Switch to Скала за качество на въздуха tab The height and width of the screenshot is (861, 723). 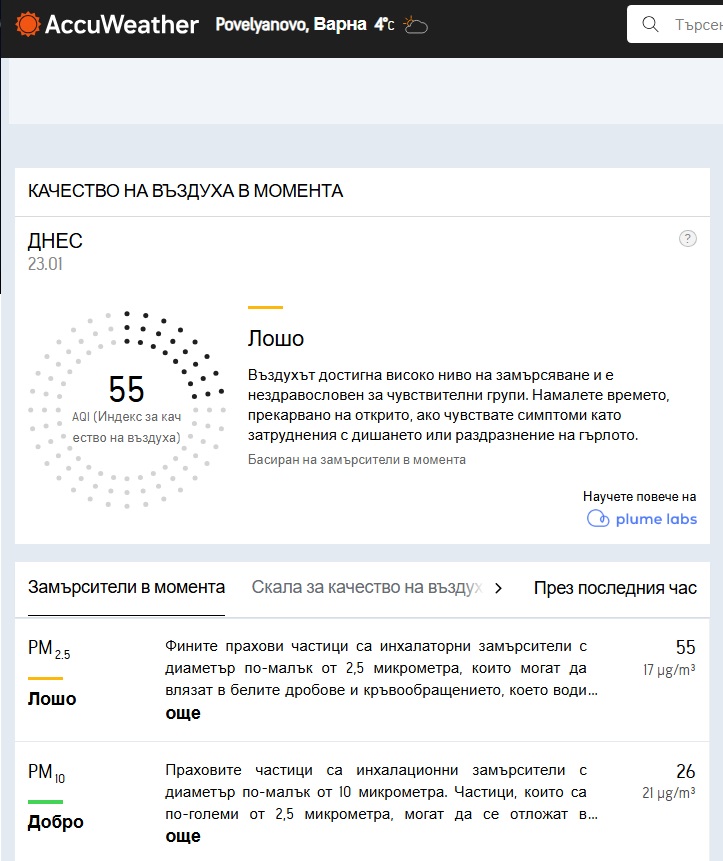[x=367, y=587]
